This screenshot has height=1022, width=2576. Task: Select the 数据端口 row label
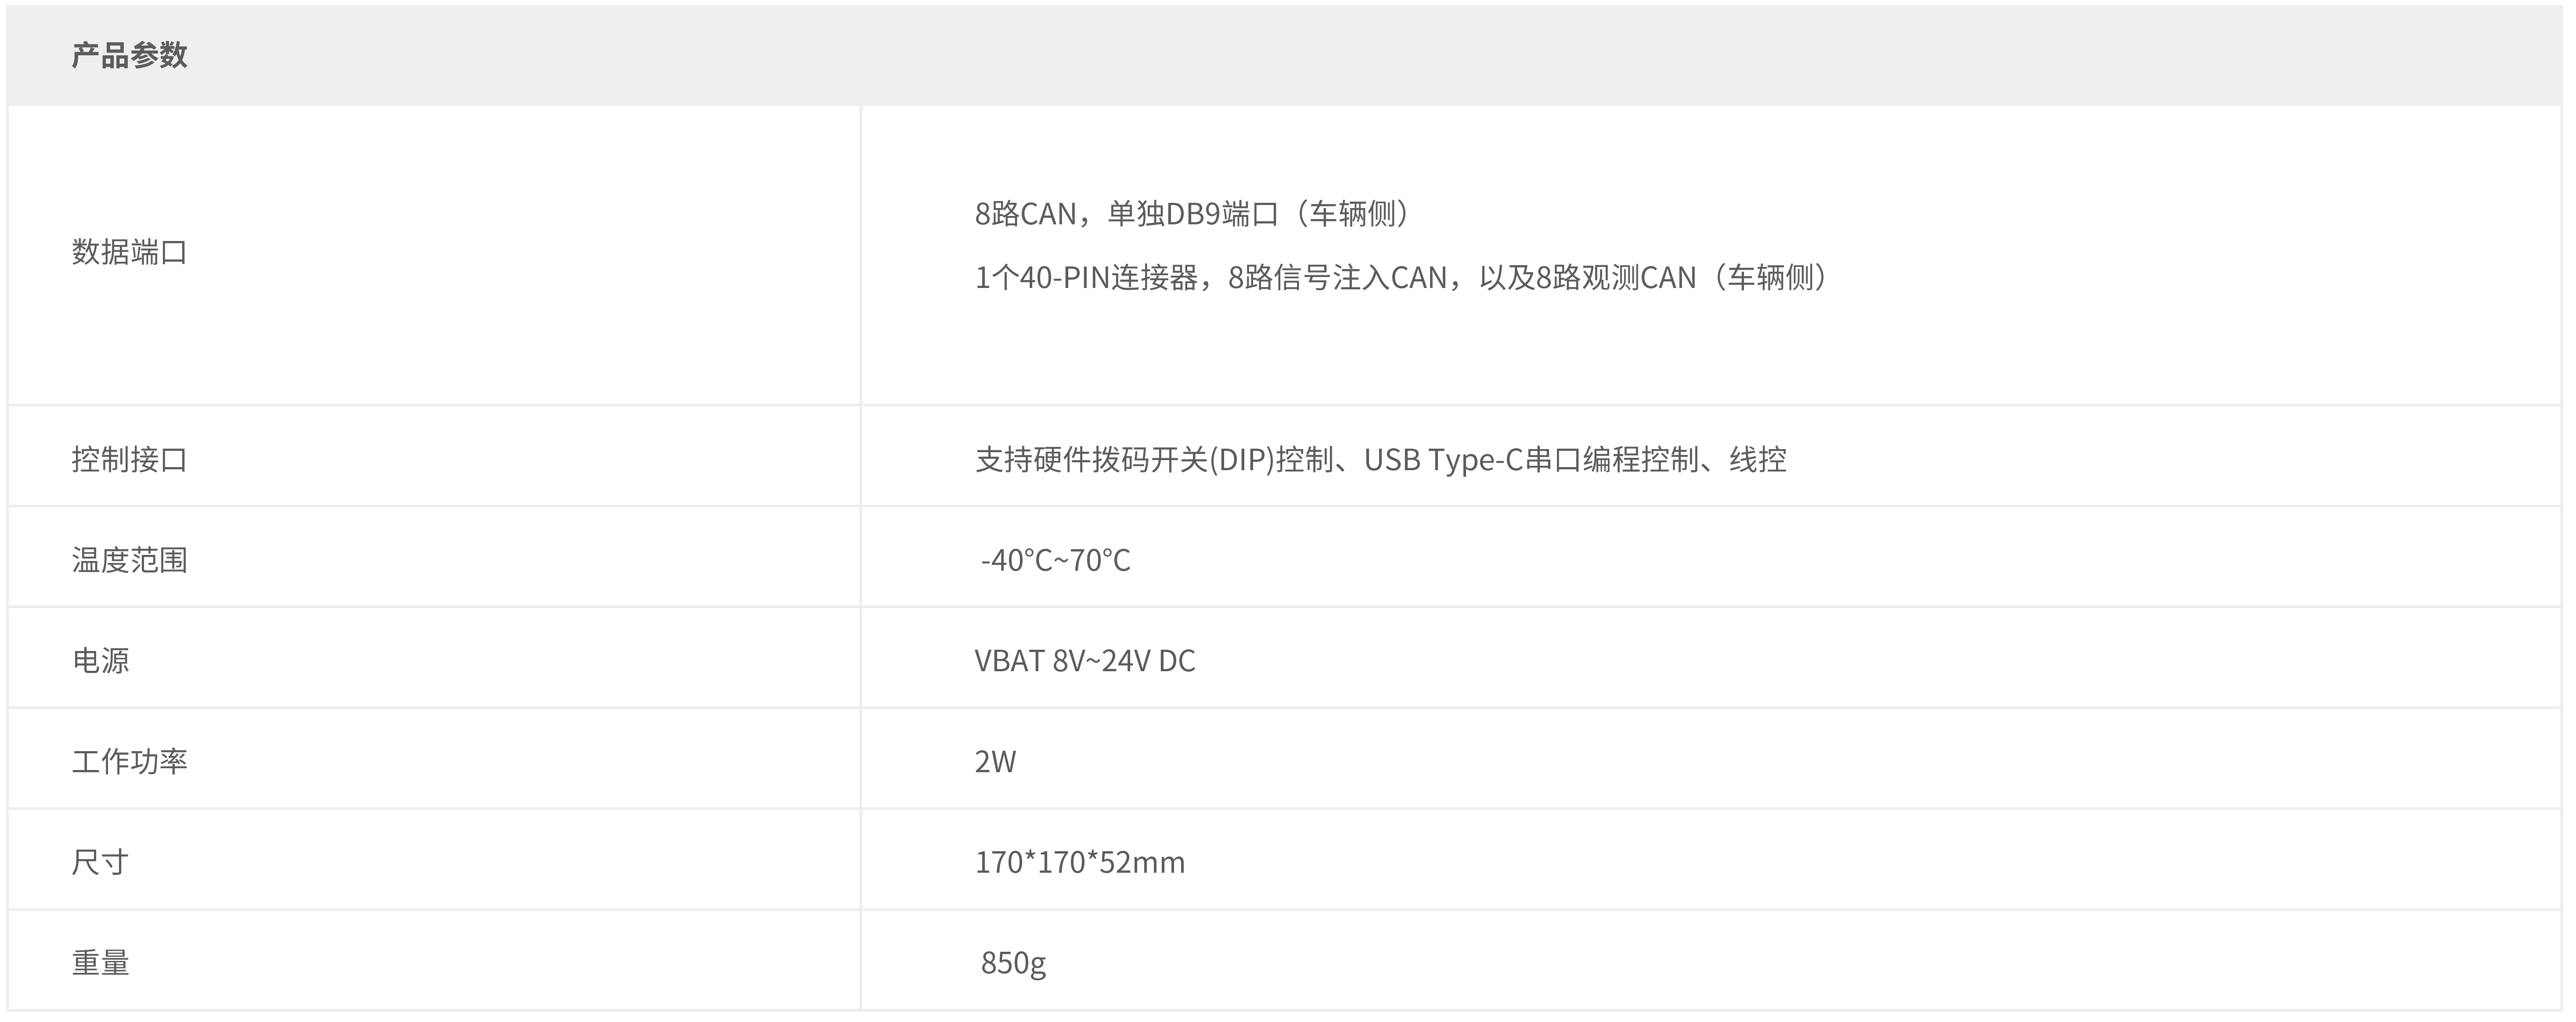[129, 252]
